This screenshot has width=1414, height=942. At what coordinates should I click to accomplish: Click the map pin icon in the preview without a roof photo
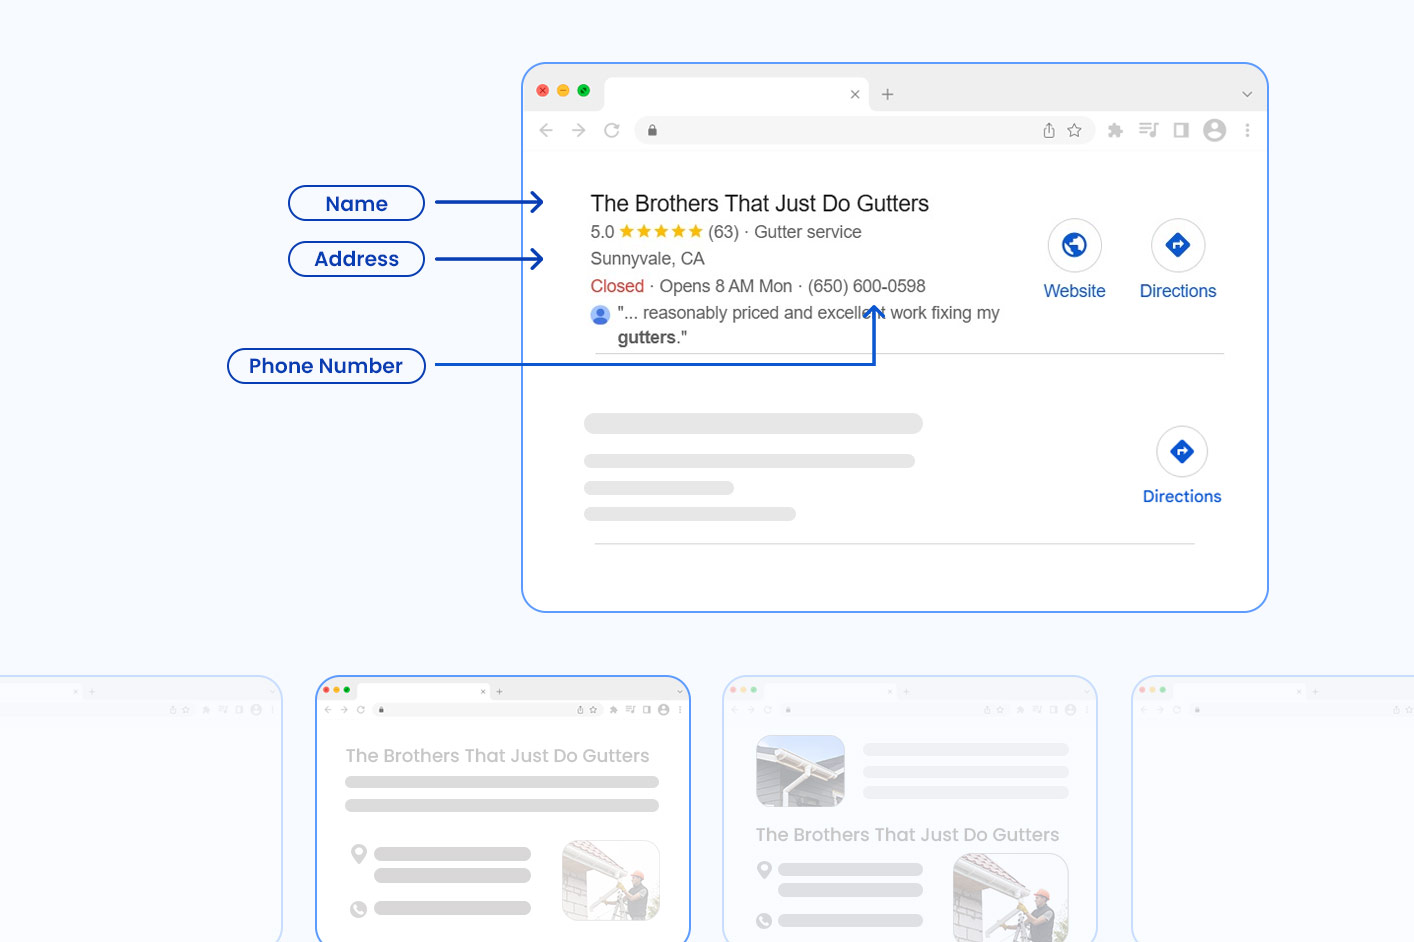(x=359, y=854)
